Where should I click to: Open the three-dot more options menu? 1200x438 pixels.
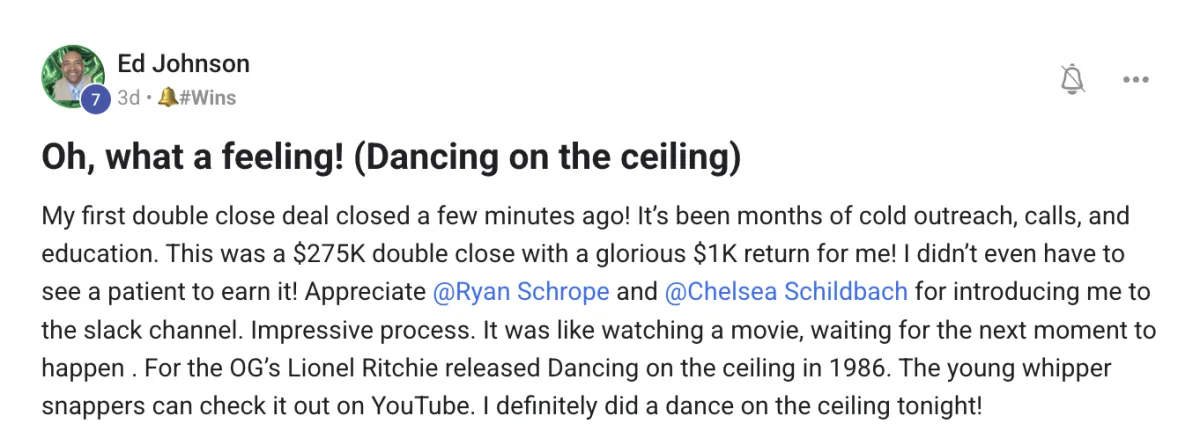[x=1136, y=80]
